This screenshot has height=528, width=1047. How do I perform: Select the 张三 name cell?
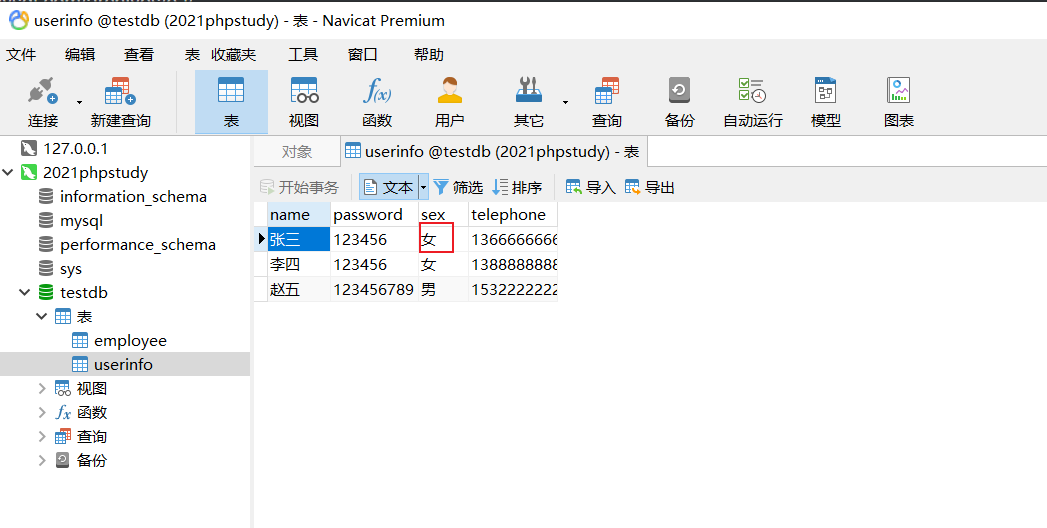(299, 239)
